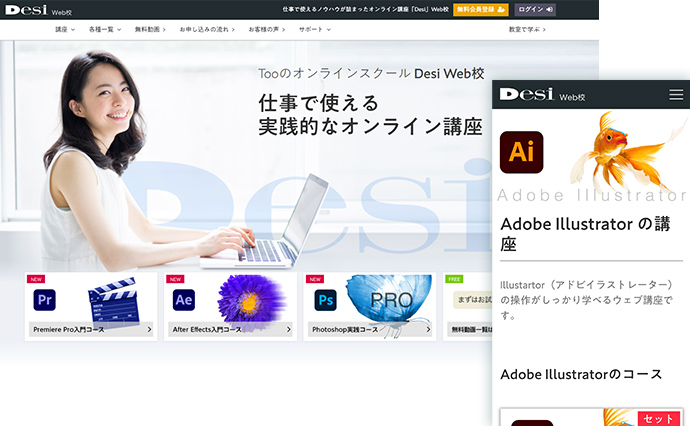Click the arrow on the Photoshop実践コース bar
This screenshot has height=426, width=690.
tap(428, 329)
